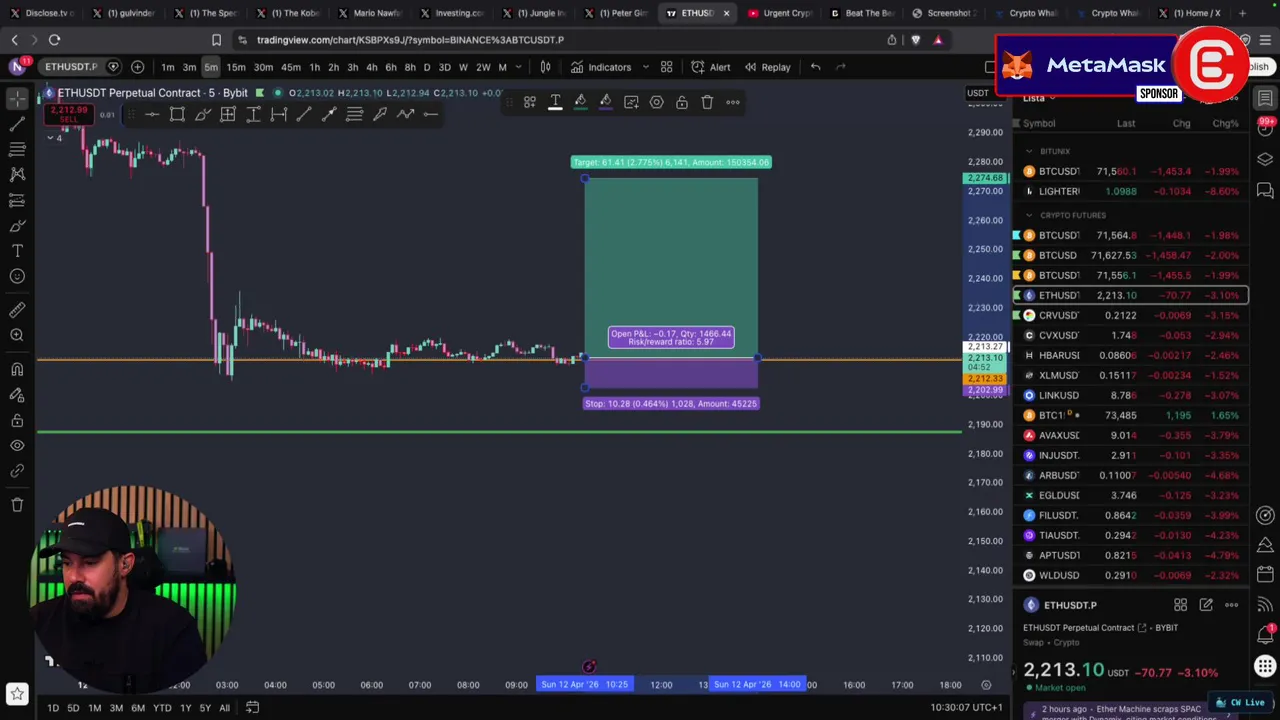Open the ETHUSDT.P symbol search
Viewport: 1280px width, 720px height.
point(70,67)
